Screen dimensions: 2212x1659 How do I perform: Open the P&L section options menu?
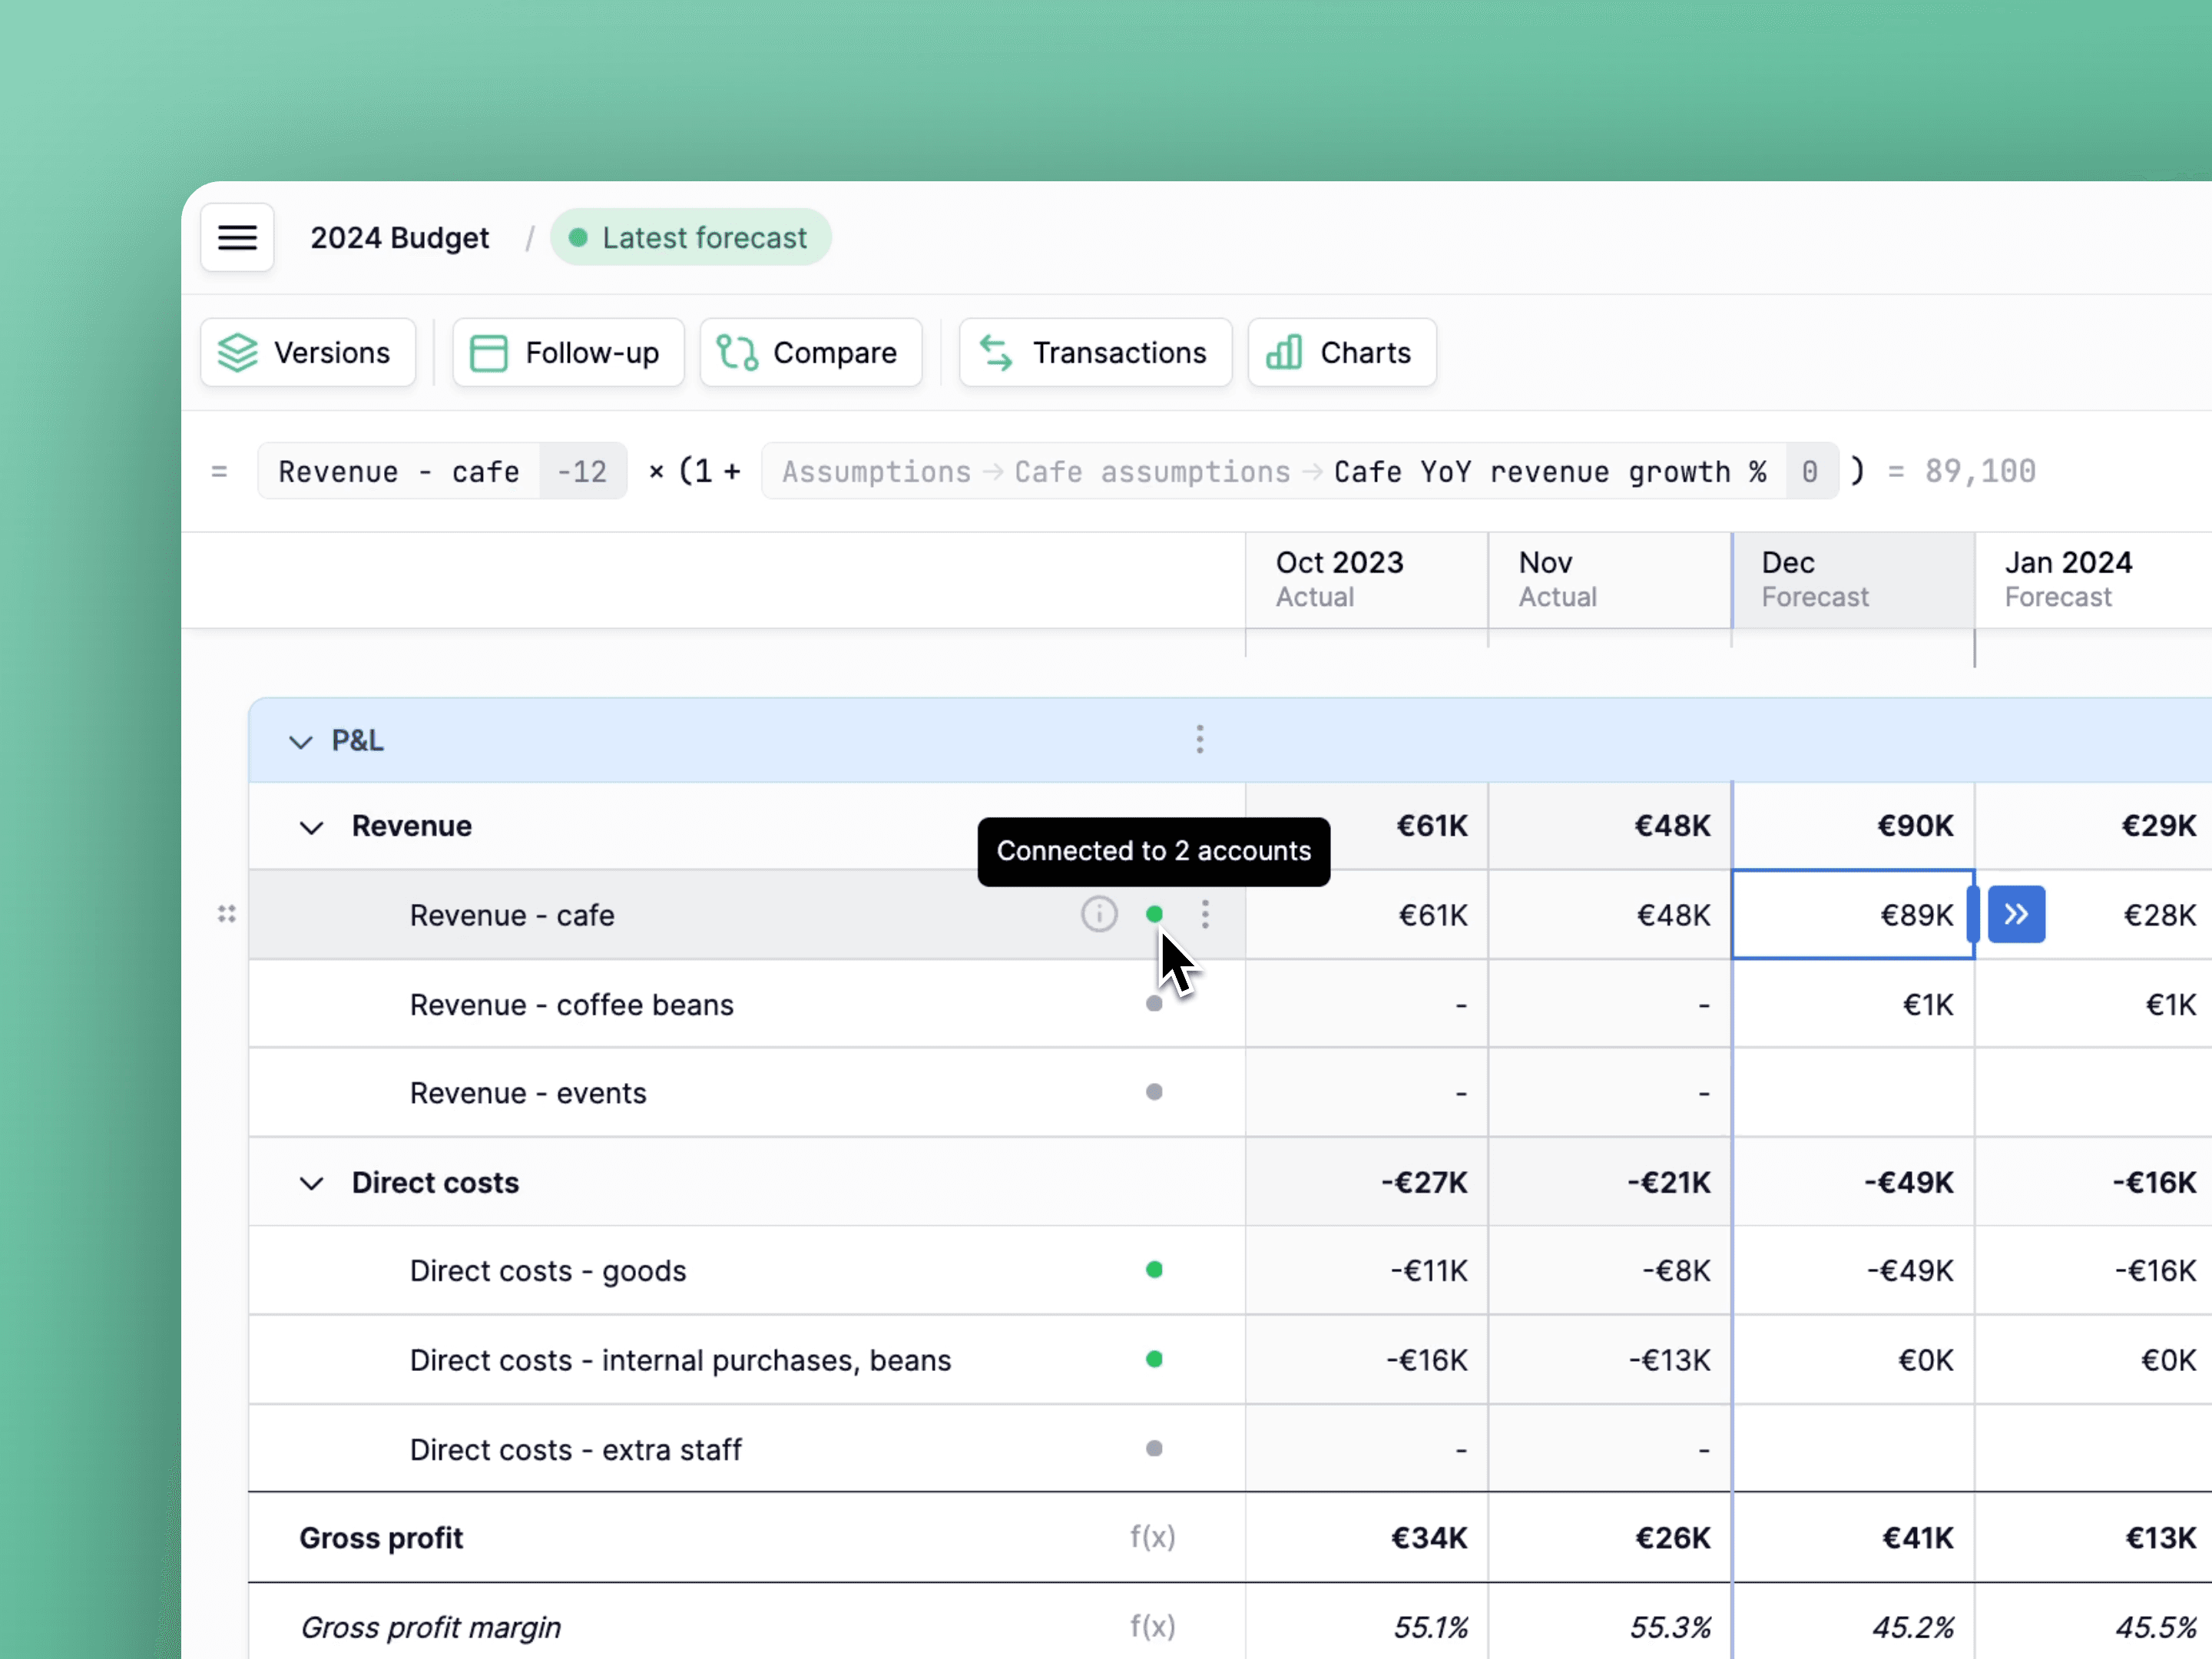(x=1200, y=740)
